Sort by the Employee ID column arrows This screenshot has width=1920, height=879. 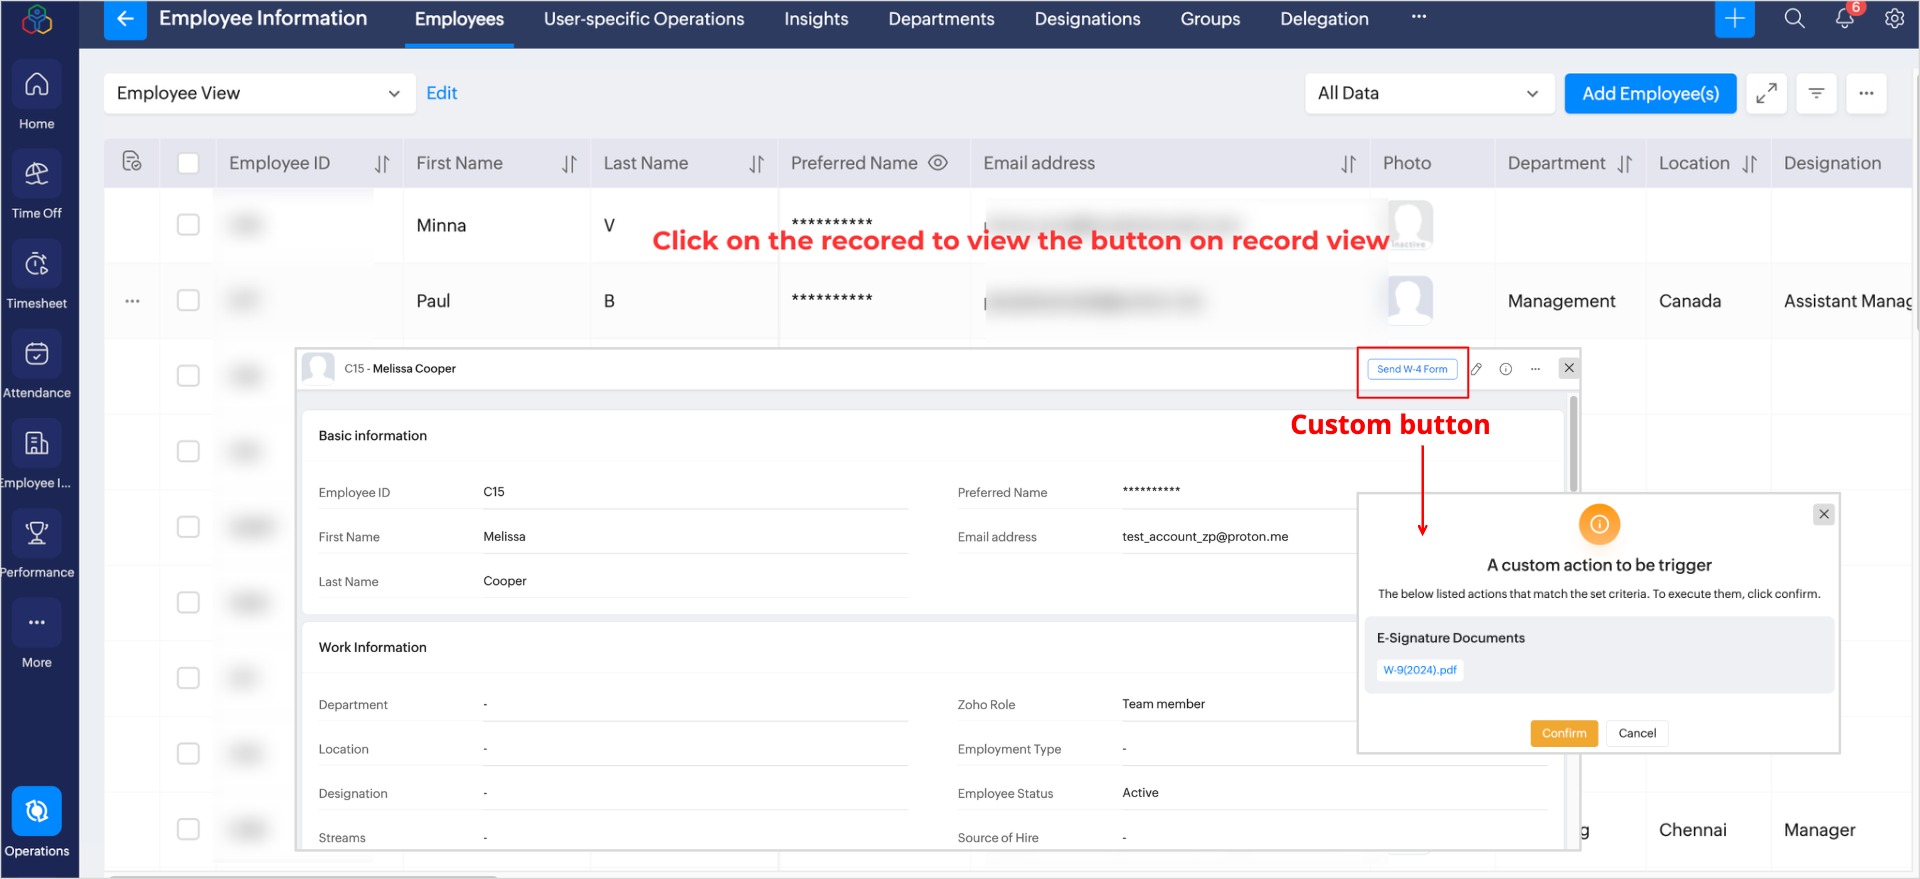click(382, 164)
